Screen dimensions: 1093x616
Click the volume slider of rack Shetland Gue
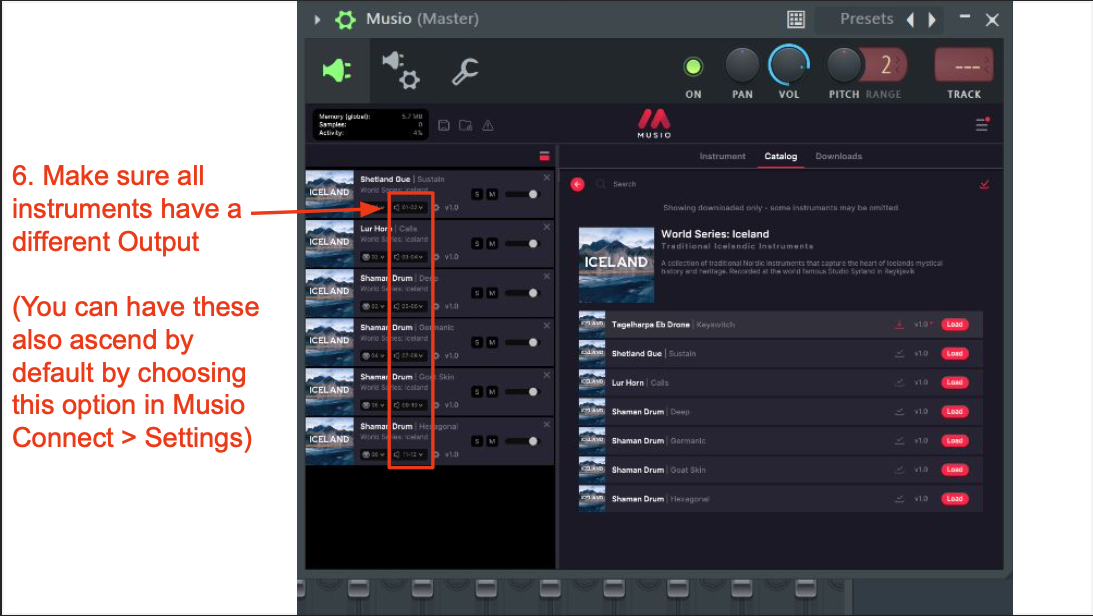click(522, 194)
